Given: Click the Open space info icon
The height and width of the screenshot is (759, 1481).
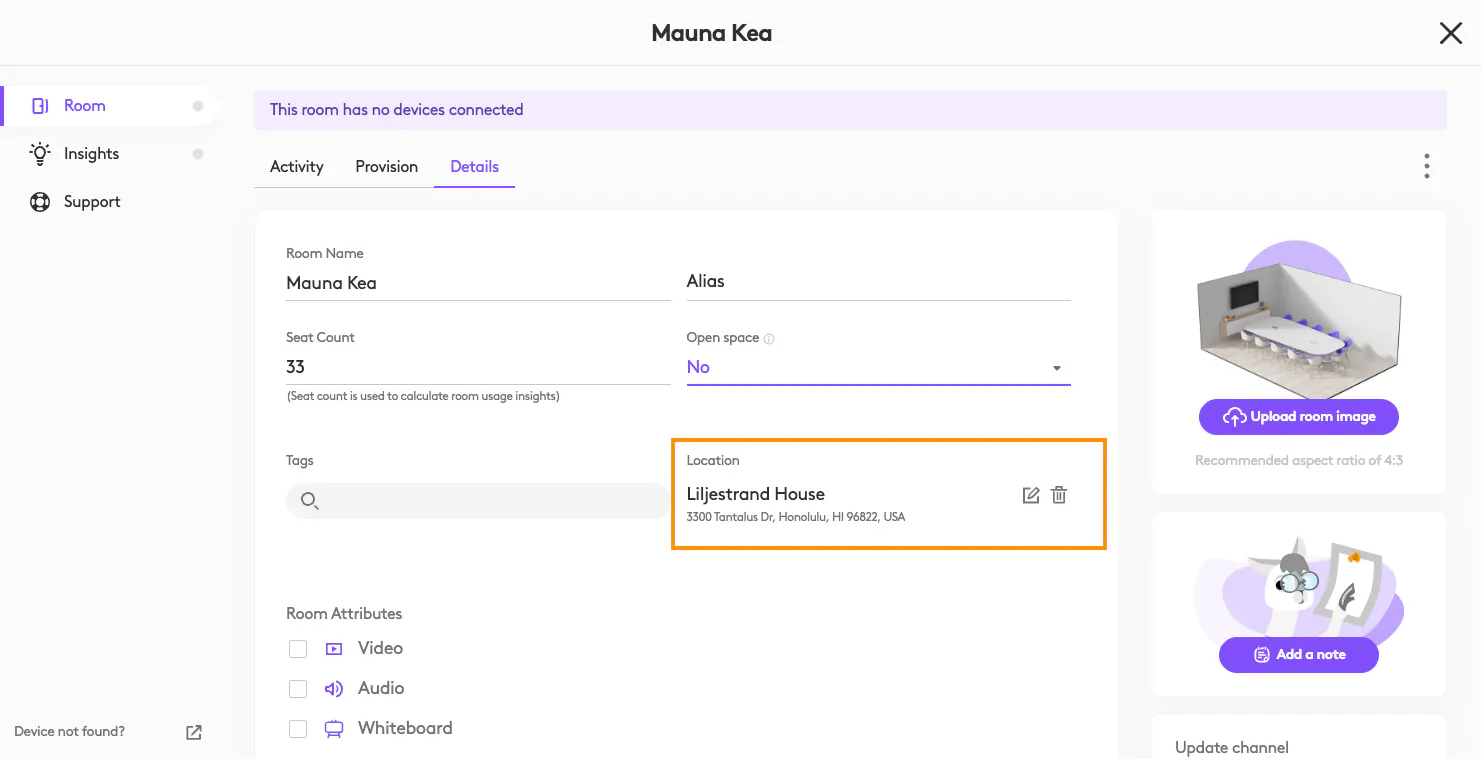Looking at the screenshot, I should tap(769, 339).
